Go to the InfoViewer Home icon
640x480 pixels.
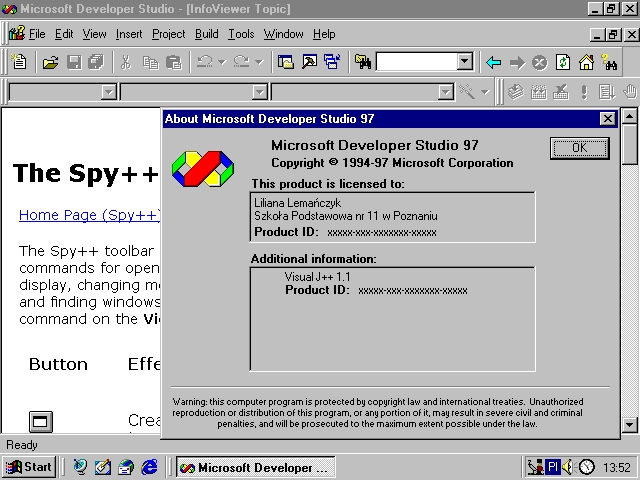(586, 63)
